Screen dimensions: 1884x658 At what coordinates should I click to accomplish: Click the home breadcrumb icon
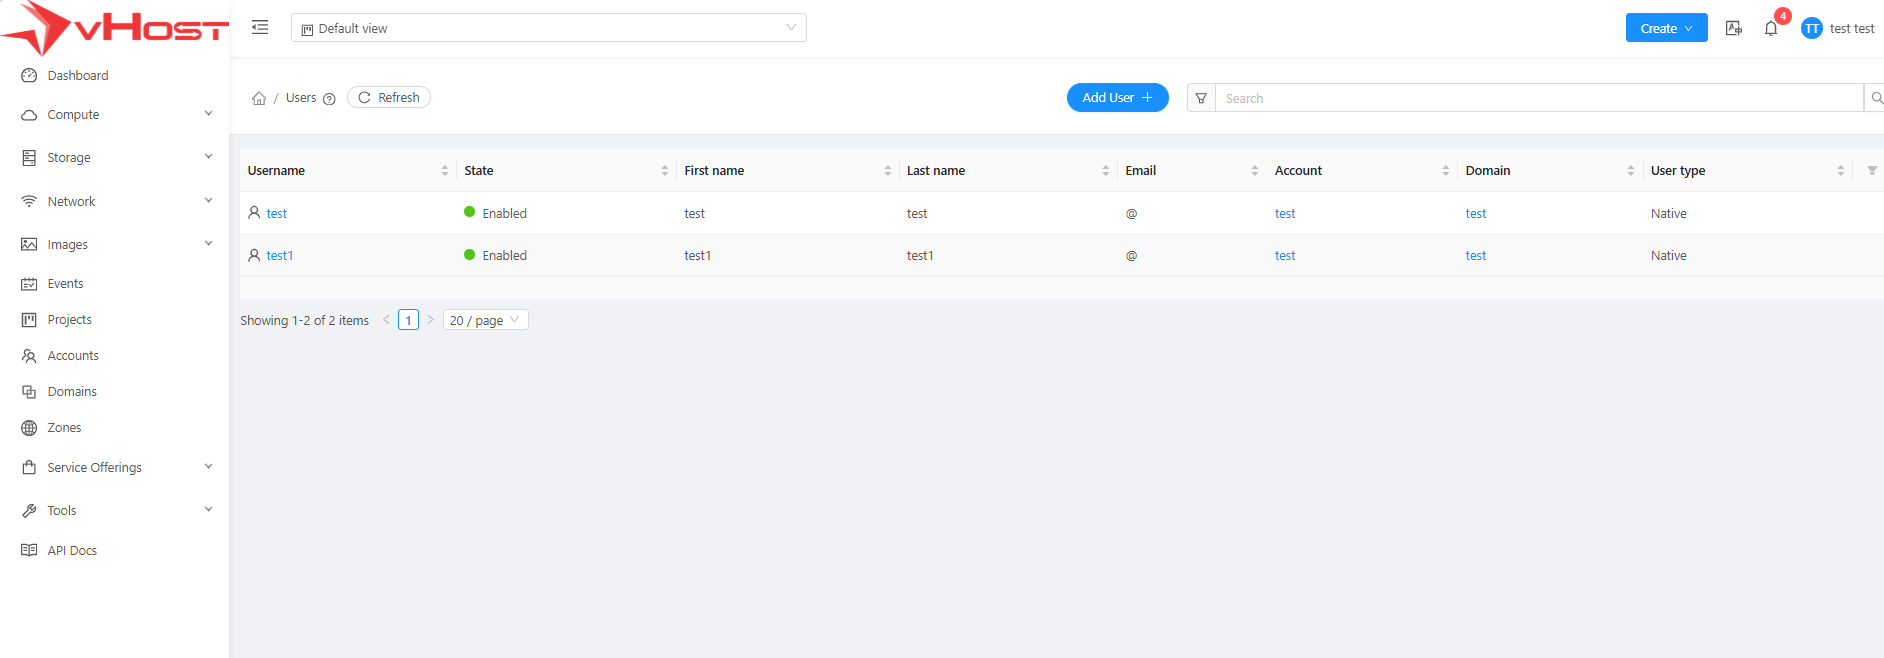(x=259, y=98)
